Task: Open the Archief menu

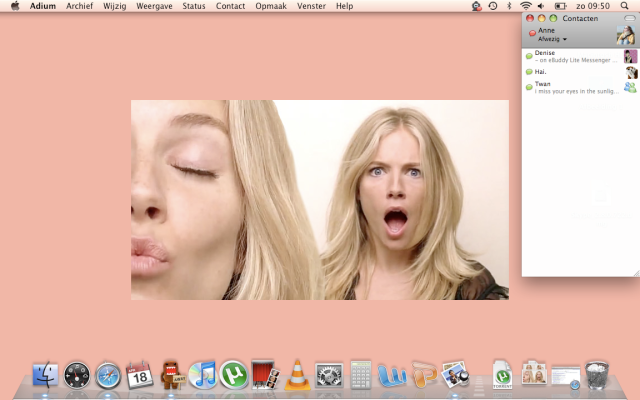Action: pos(80,6)
